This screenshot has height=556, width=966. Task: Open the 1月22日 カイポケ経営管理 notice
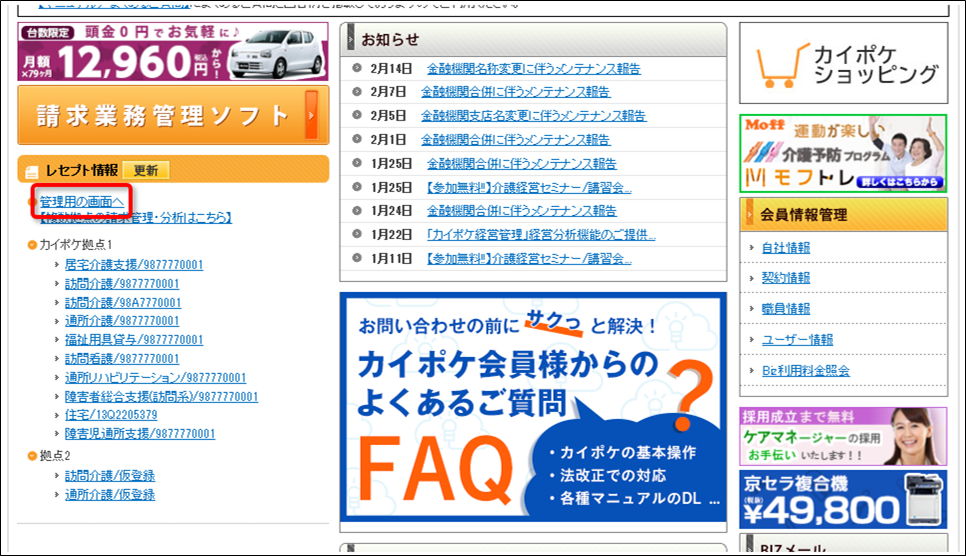541,235
